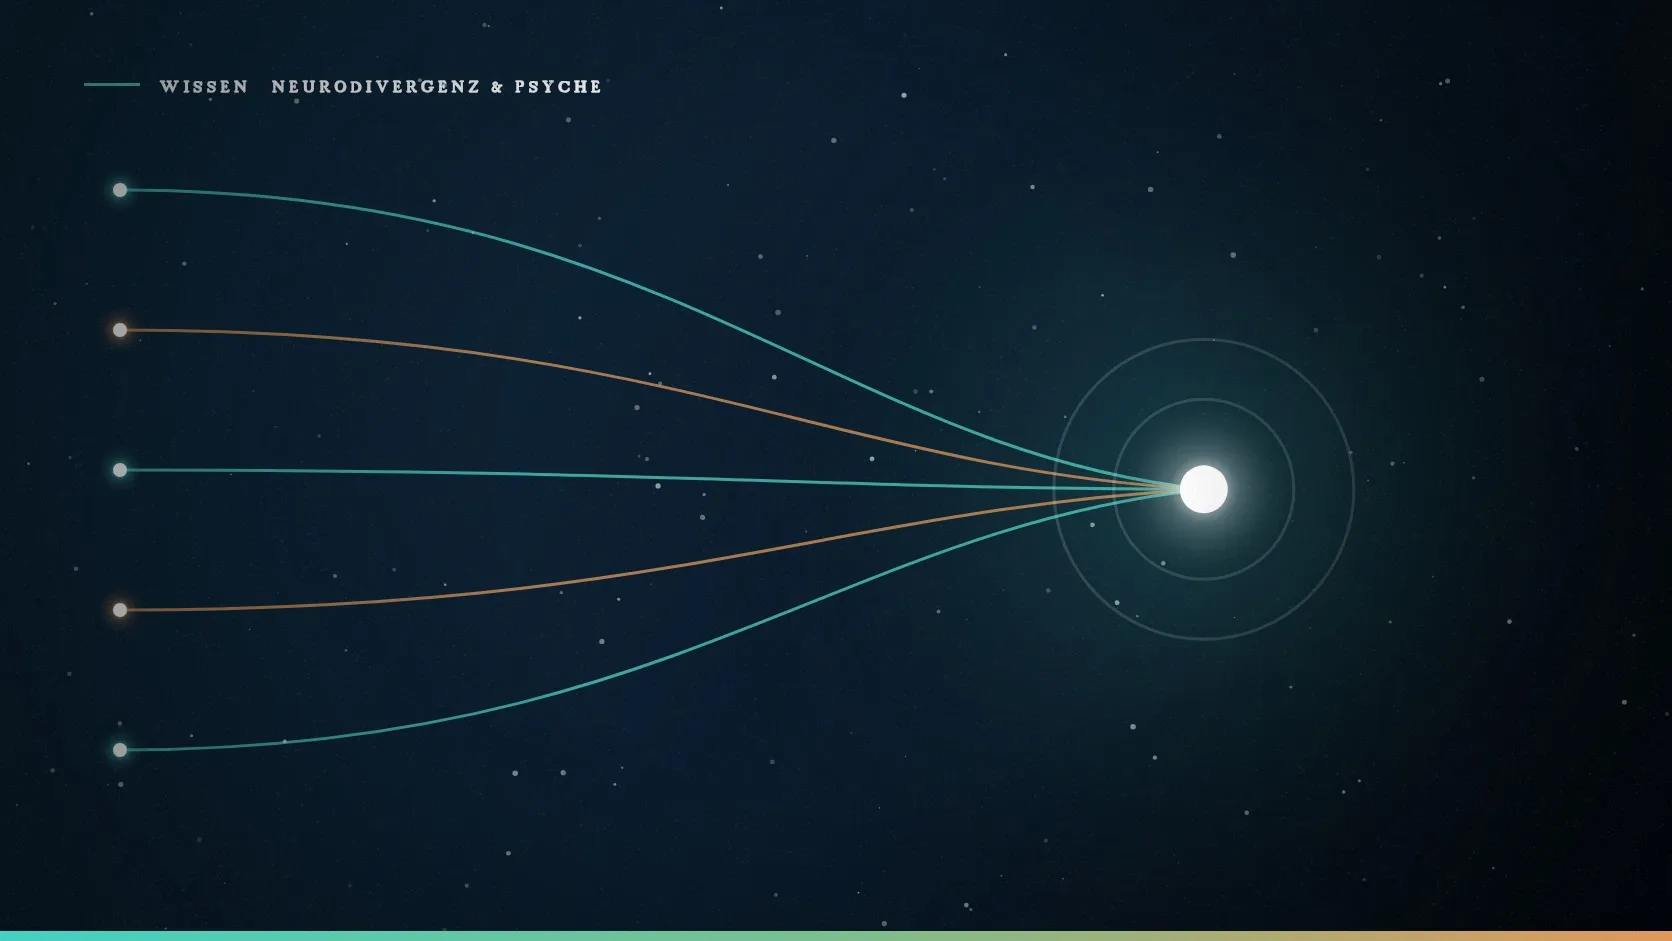Select the "NEURODIVERGENZ & PSYCHE" heading text

coord(437,87)
